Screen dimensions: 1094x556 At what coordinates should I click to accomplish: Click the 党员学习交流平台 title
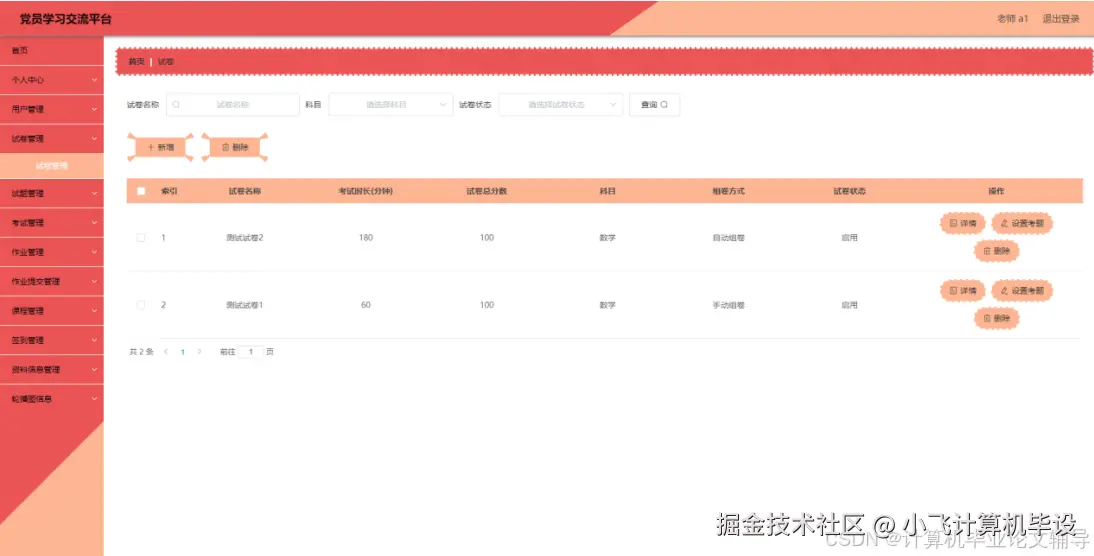pyautogui.click(x=66, y=19)
